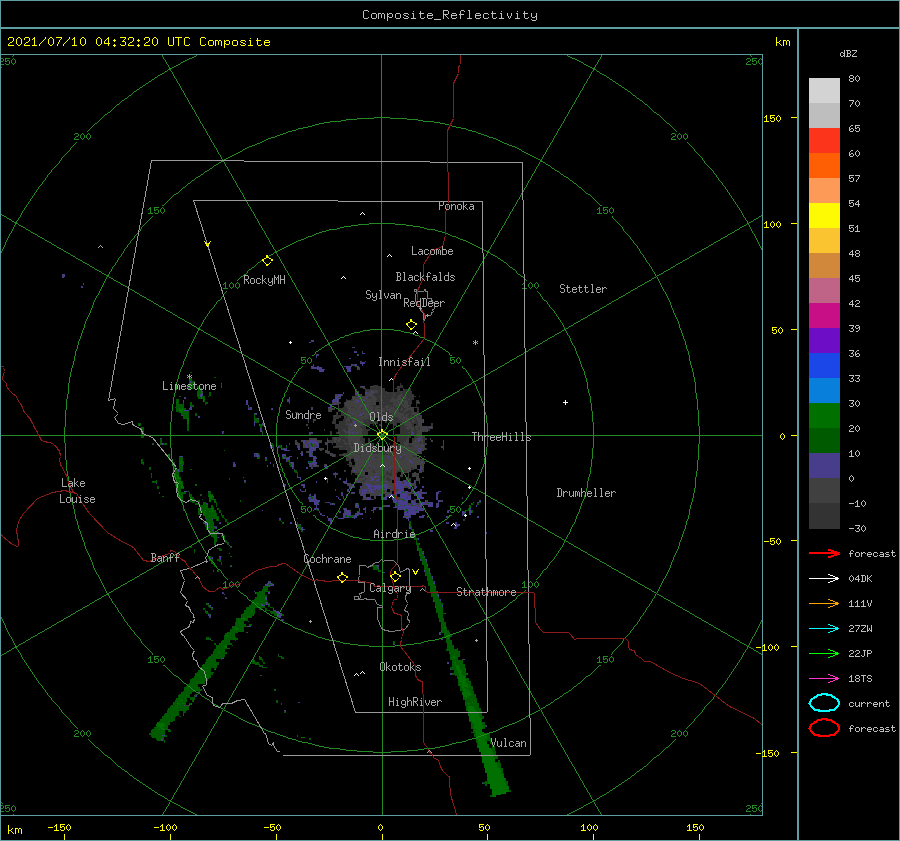The width and height of the screenshot is (900, 841).
Task: Click the Drumheller label
Action: tap(585, 493)
